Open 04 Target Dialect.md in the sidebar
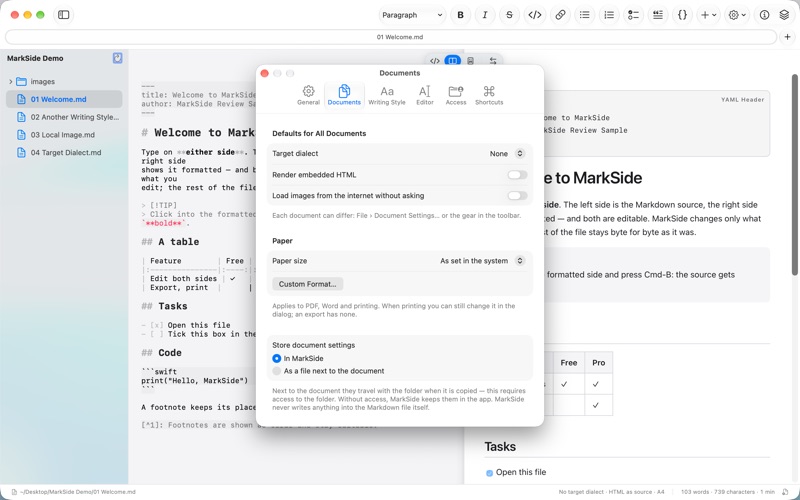The width and height of the screenshot is (800, 500). click(x=64, y=153)
